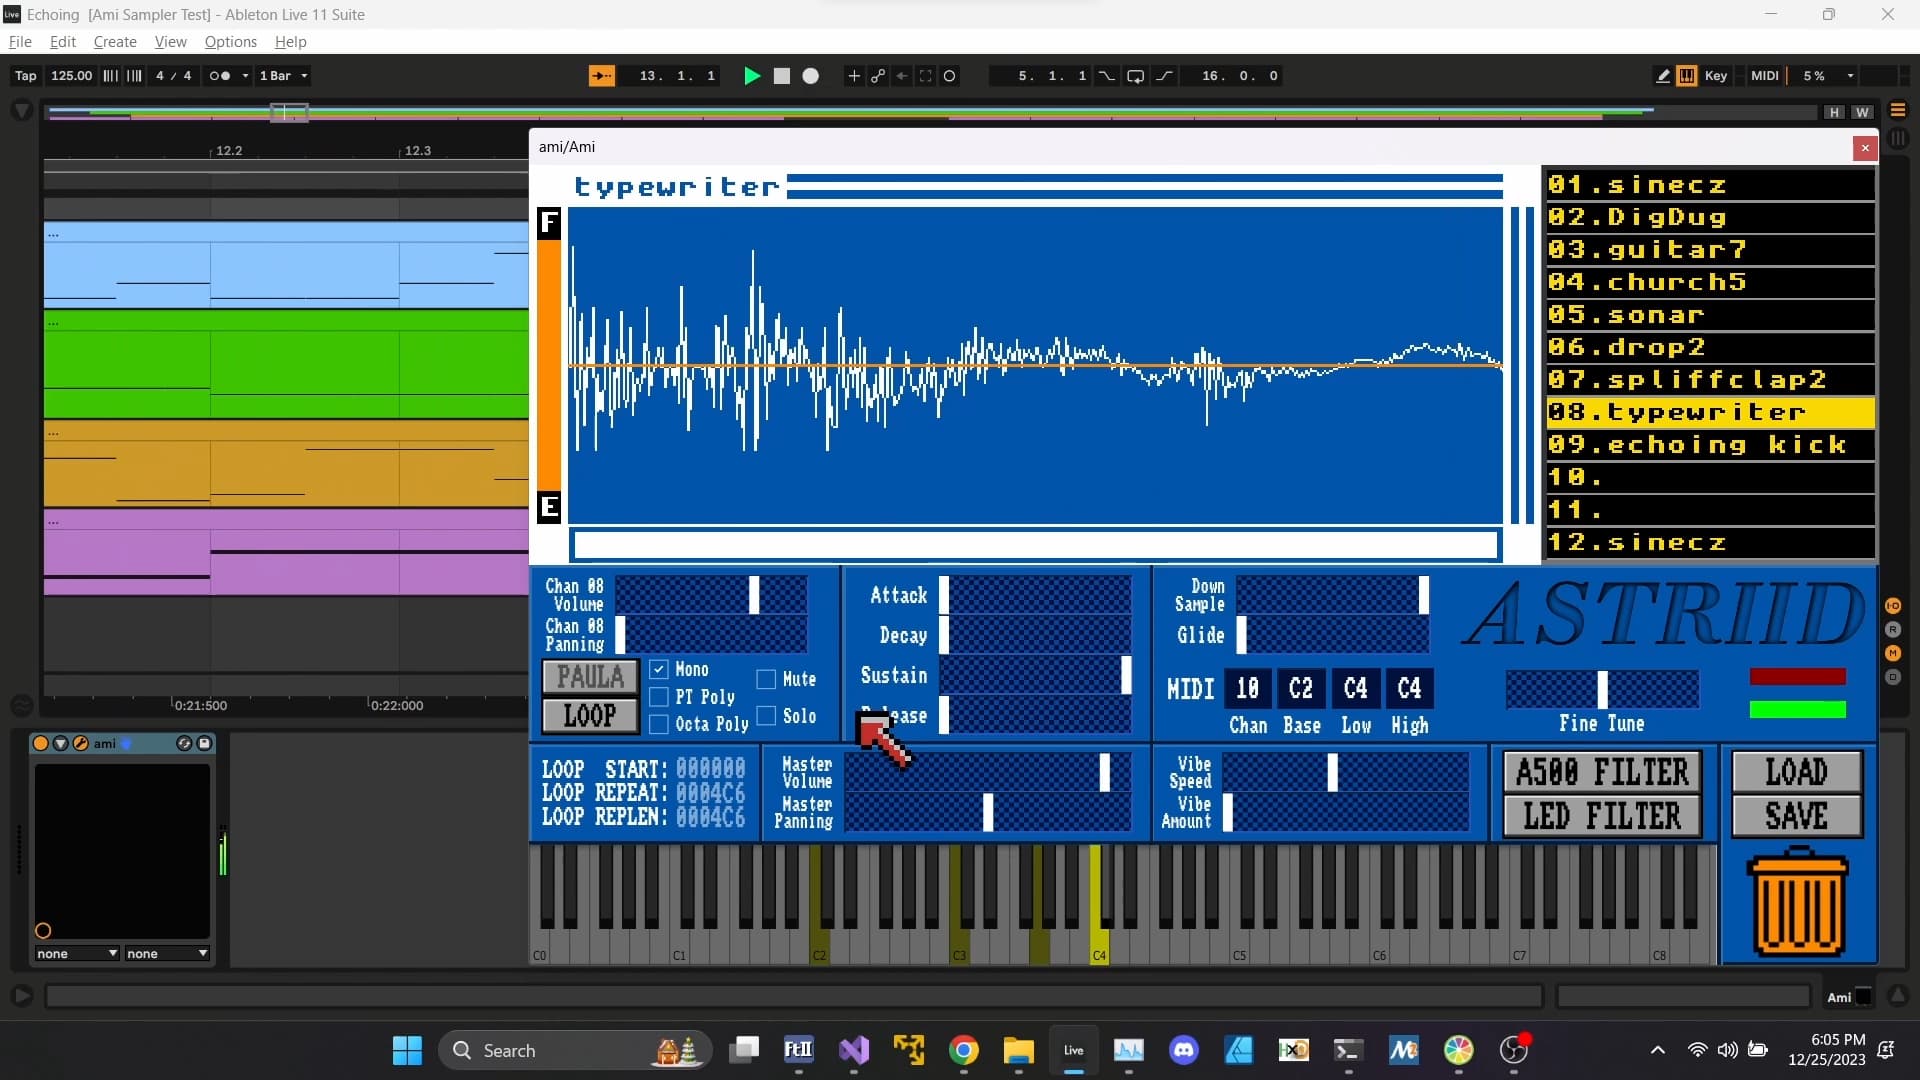Open the Create menu
The height and width of the screenshot is (1080, 1920).
115,42
